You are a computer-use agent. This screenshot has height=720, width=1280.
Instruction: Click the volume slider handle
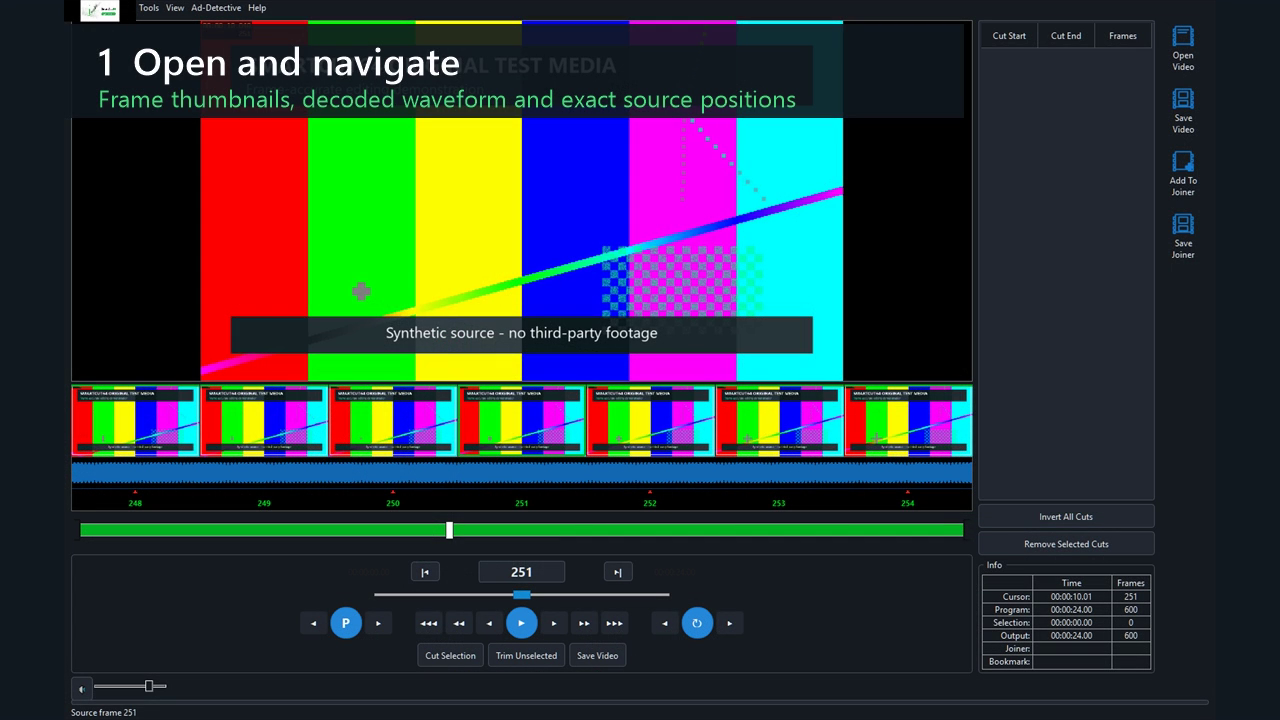click(149, 686)
